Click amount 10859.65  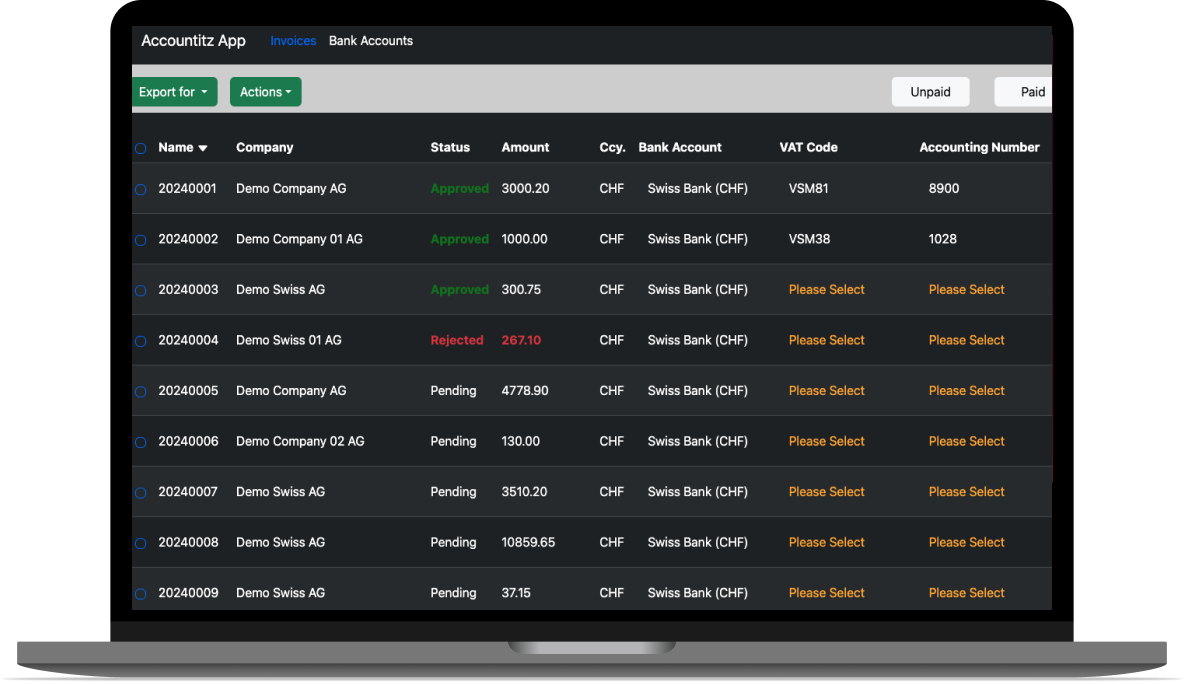(528, 543)
